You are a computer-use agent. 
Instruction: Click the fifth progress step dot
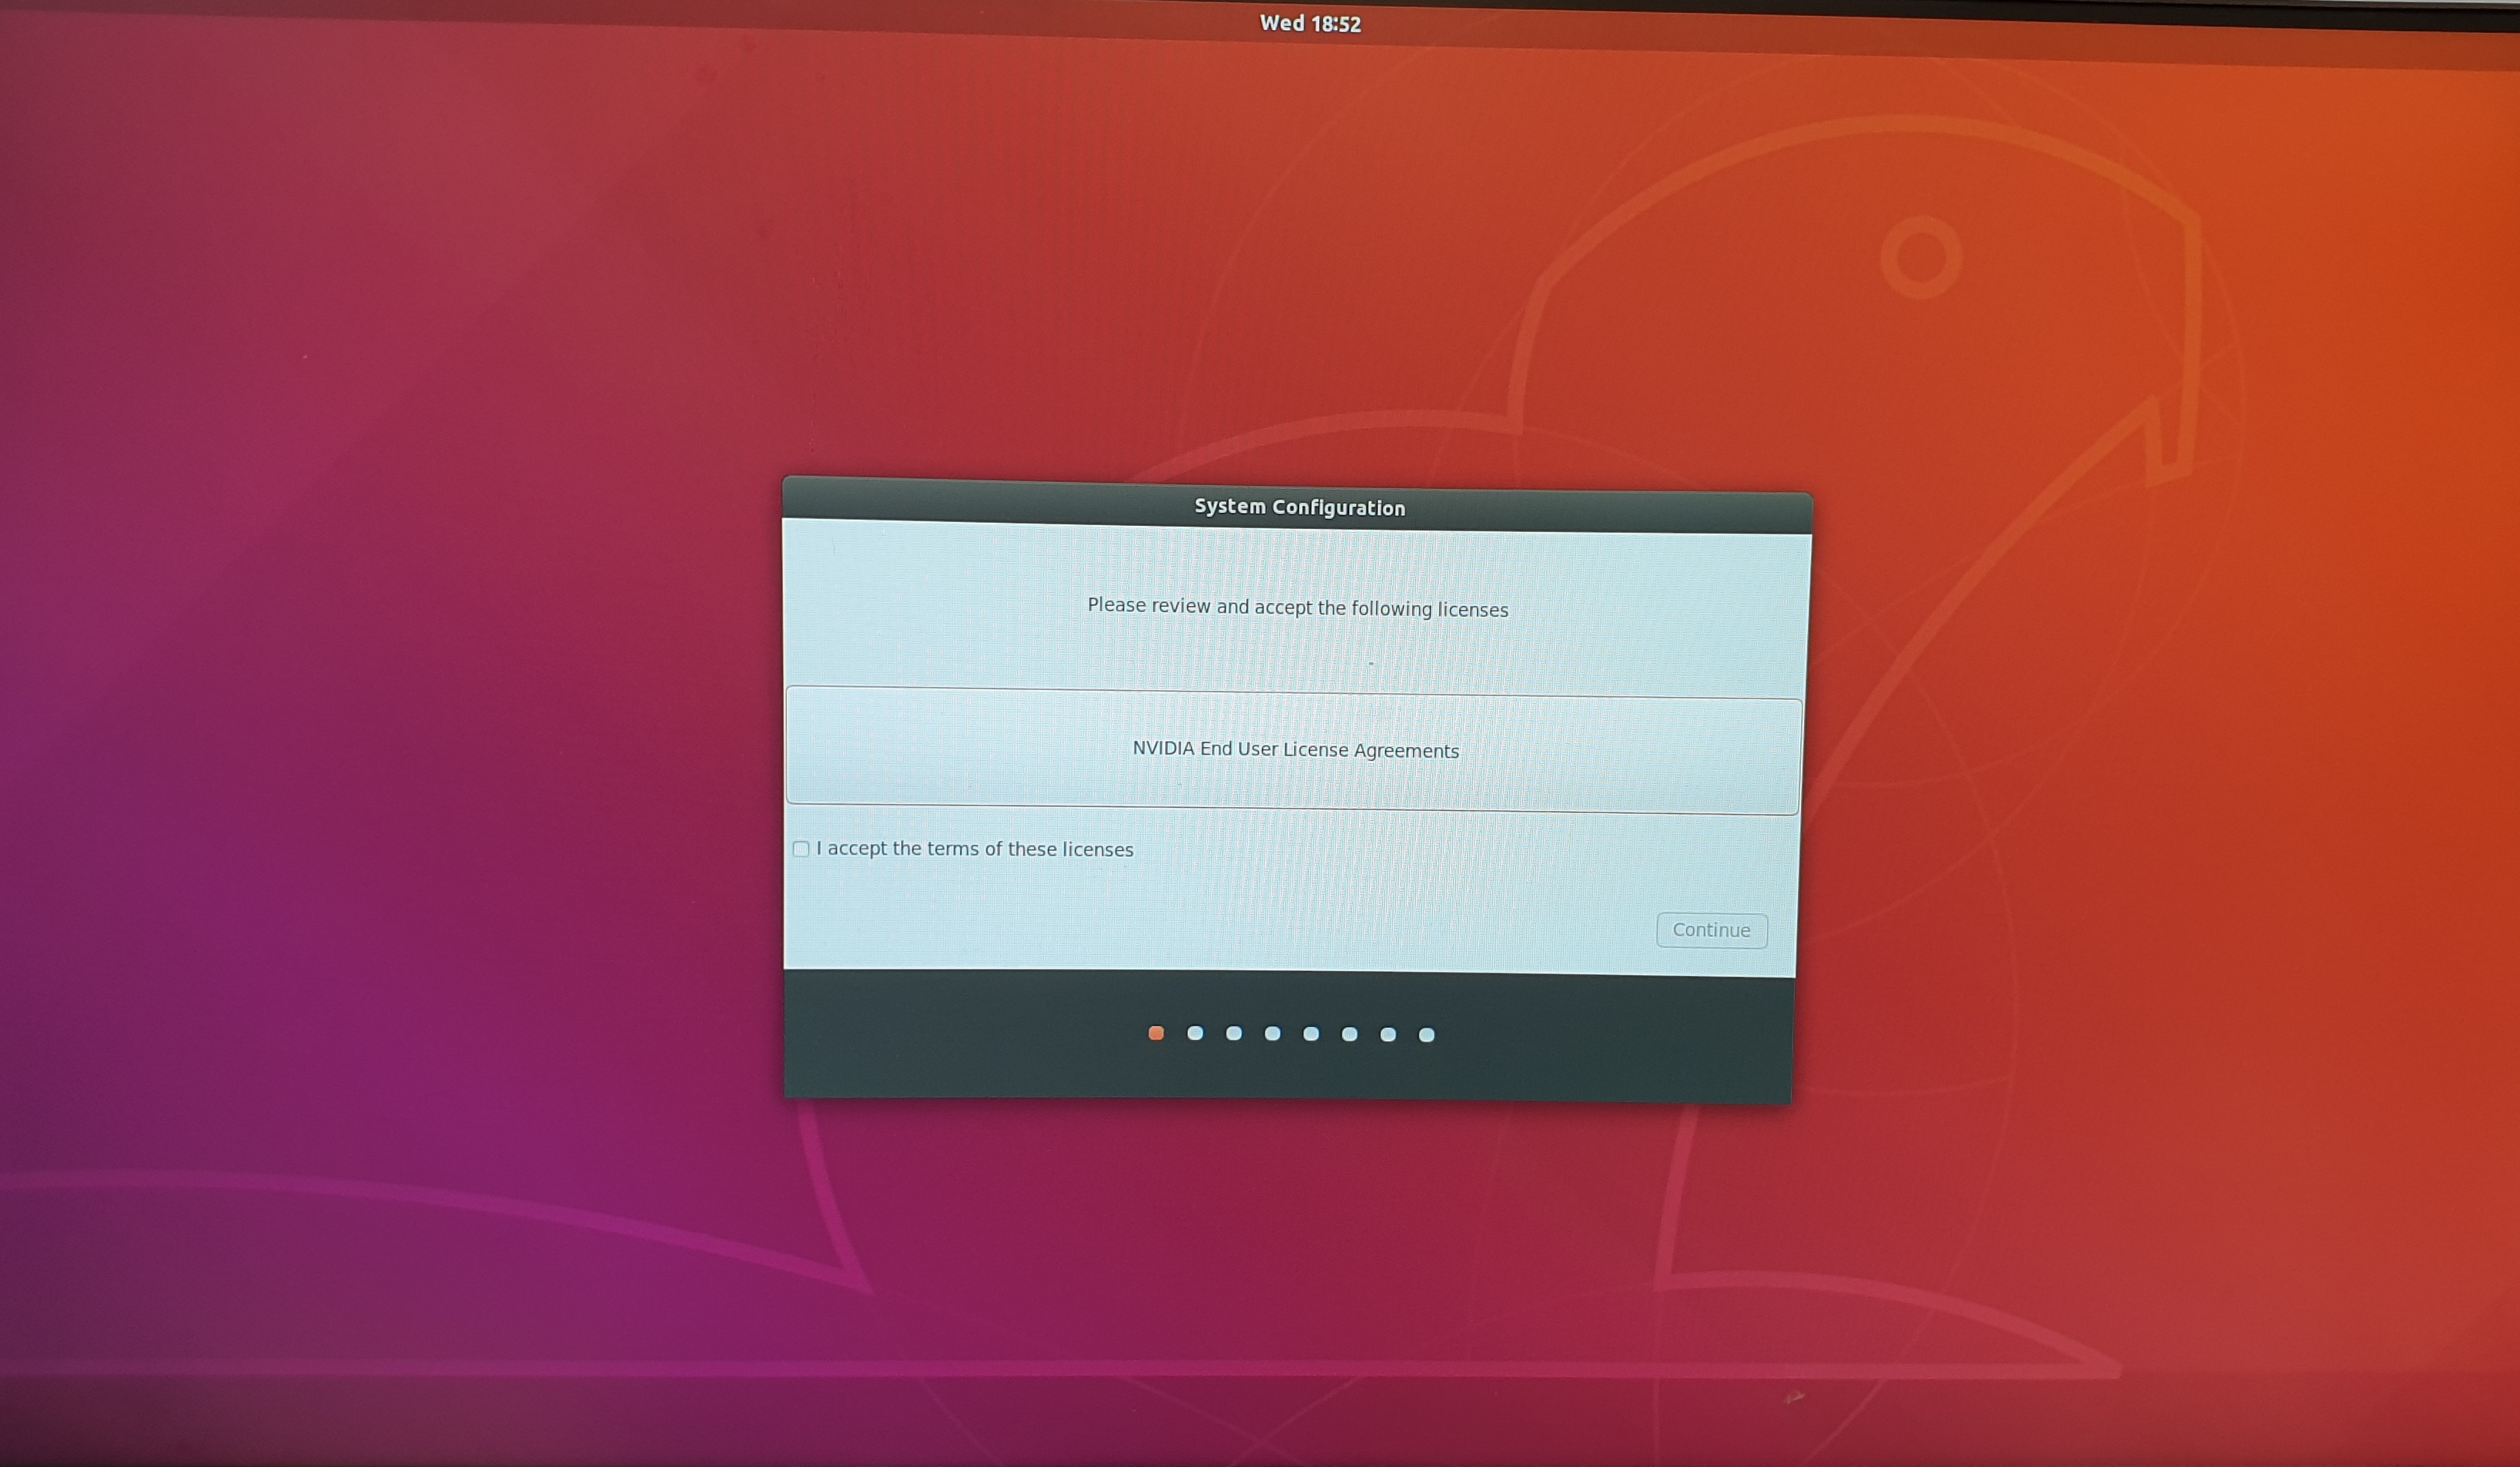[x=1311, y=1034]
